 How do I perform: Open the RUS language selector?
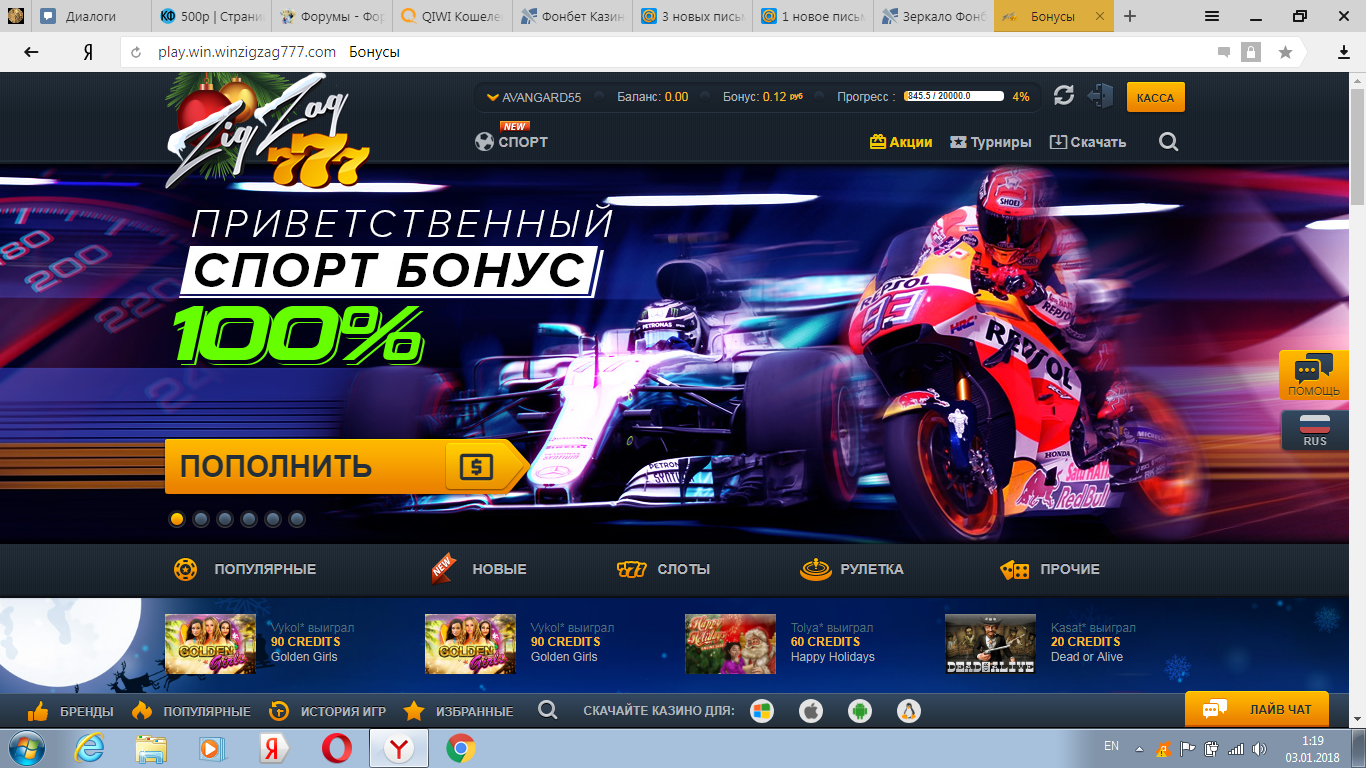point(1314,430)
